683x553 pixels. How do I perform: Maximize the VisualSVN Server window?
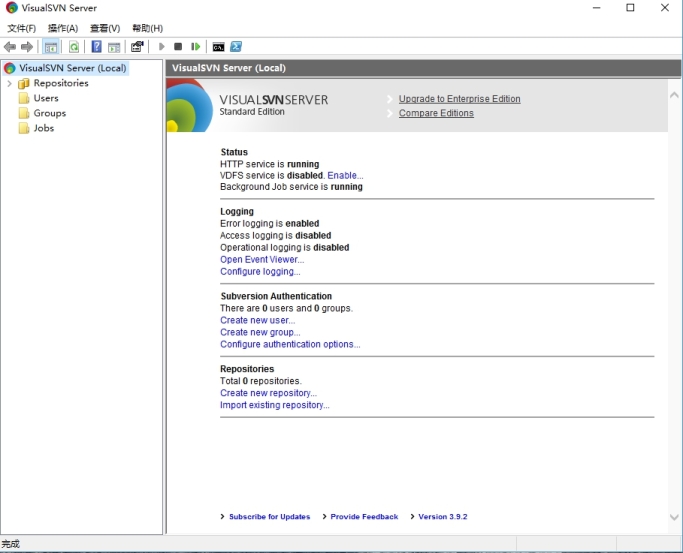[x=630, y=8]
